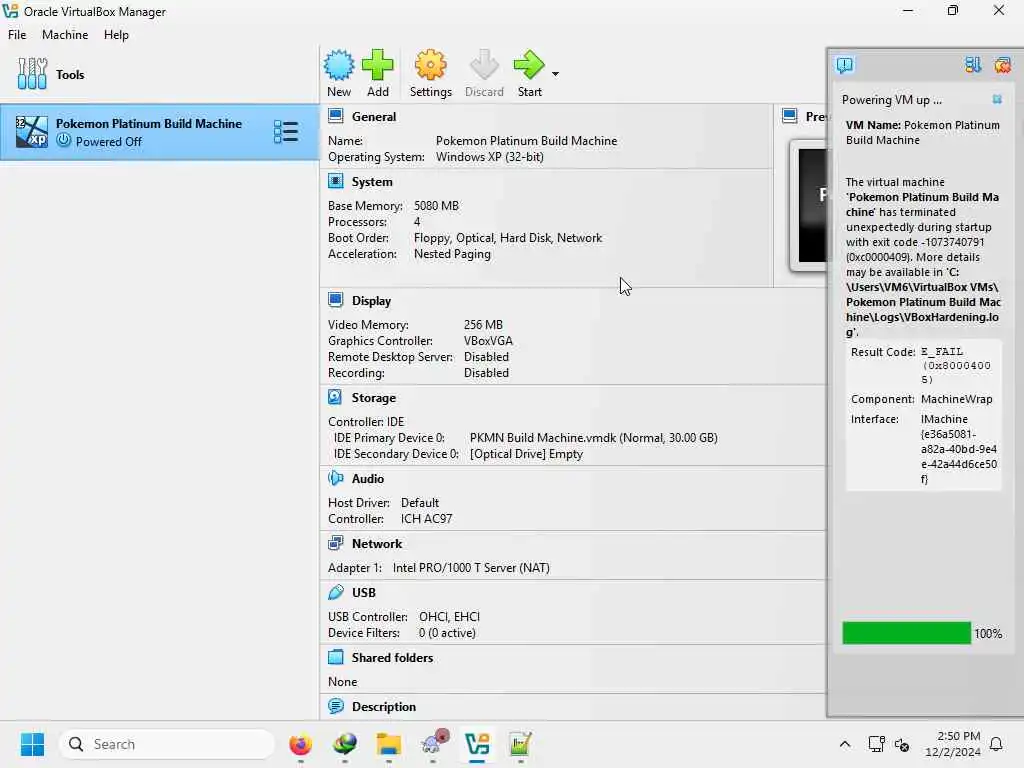Screen dimensions: 1024x768
Task: Open Storage settings header link
Action: pyautogui.click(x=374, y=398)
